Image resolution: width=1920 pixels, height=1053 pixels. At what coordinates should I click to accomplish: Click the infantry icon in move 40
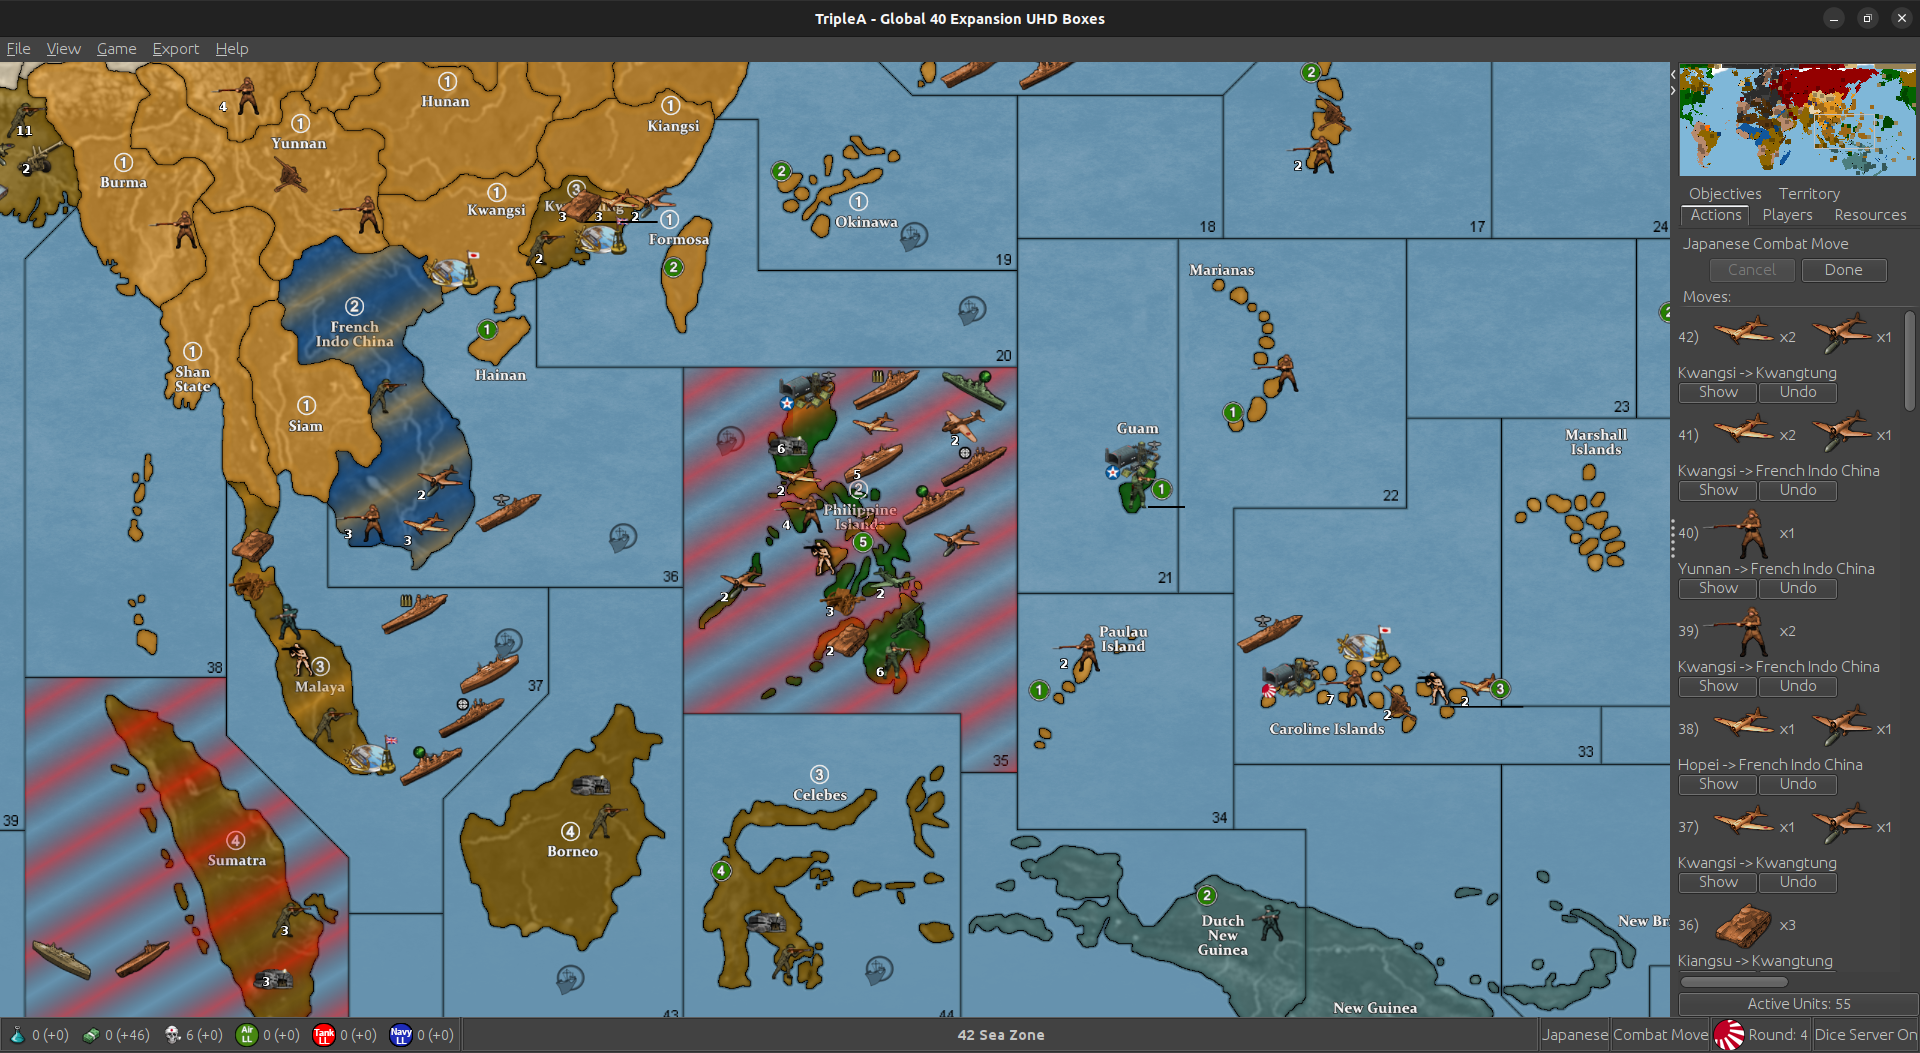[x=1740, y=533]
